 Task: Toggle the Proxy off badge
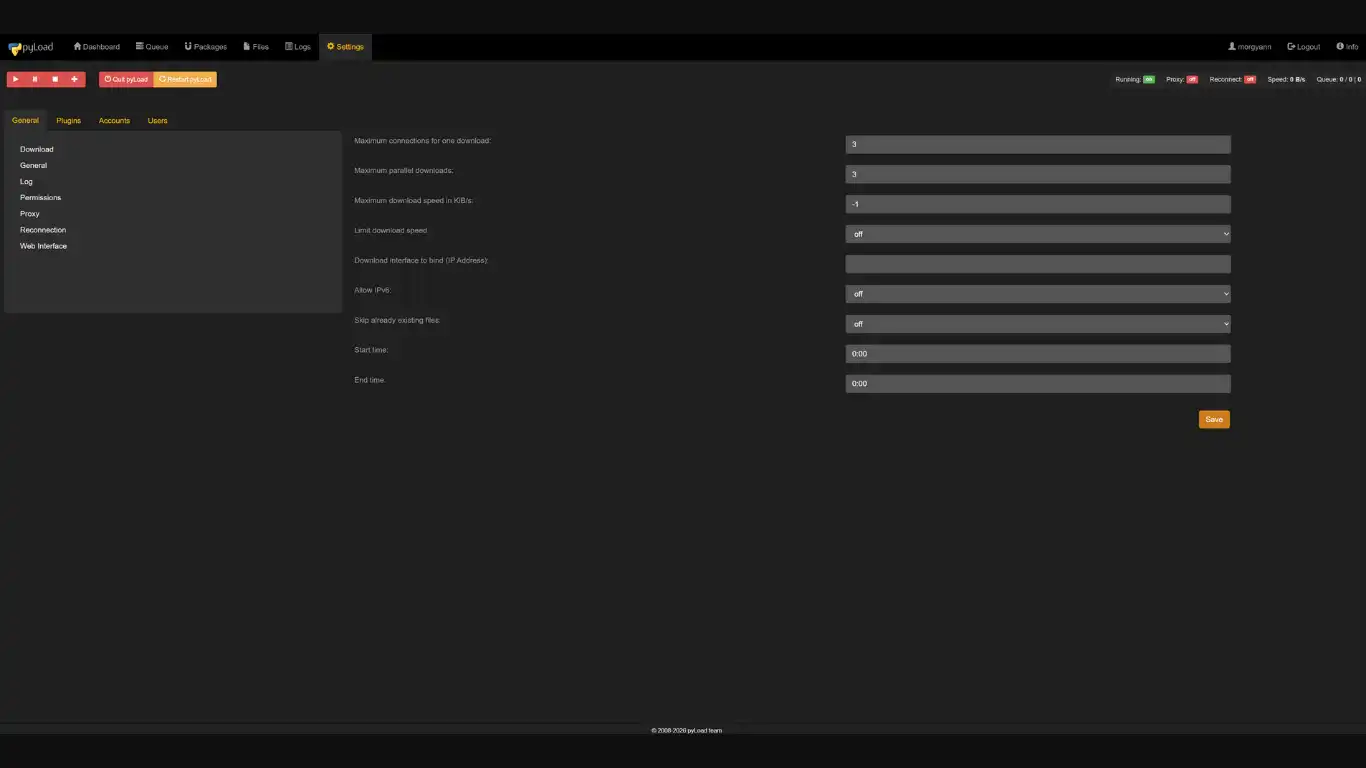(x=1192, y=79)
